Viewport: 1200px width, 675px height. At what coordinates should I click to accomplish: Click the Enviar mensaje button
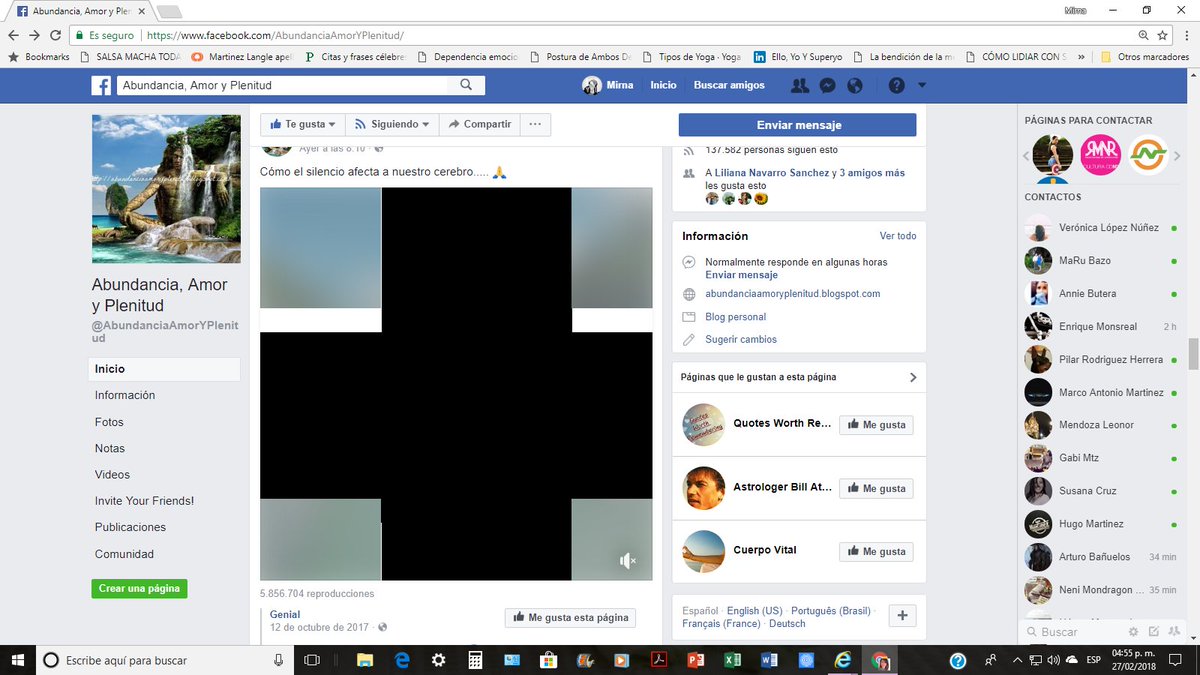(x=797, y=125)
